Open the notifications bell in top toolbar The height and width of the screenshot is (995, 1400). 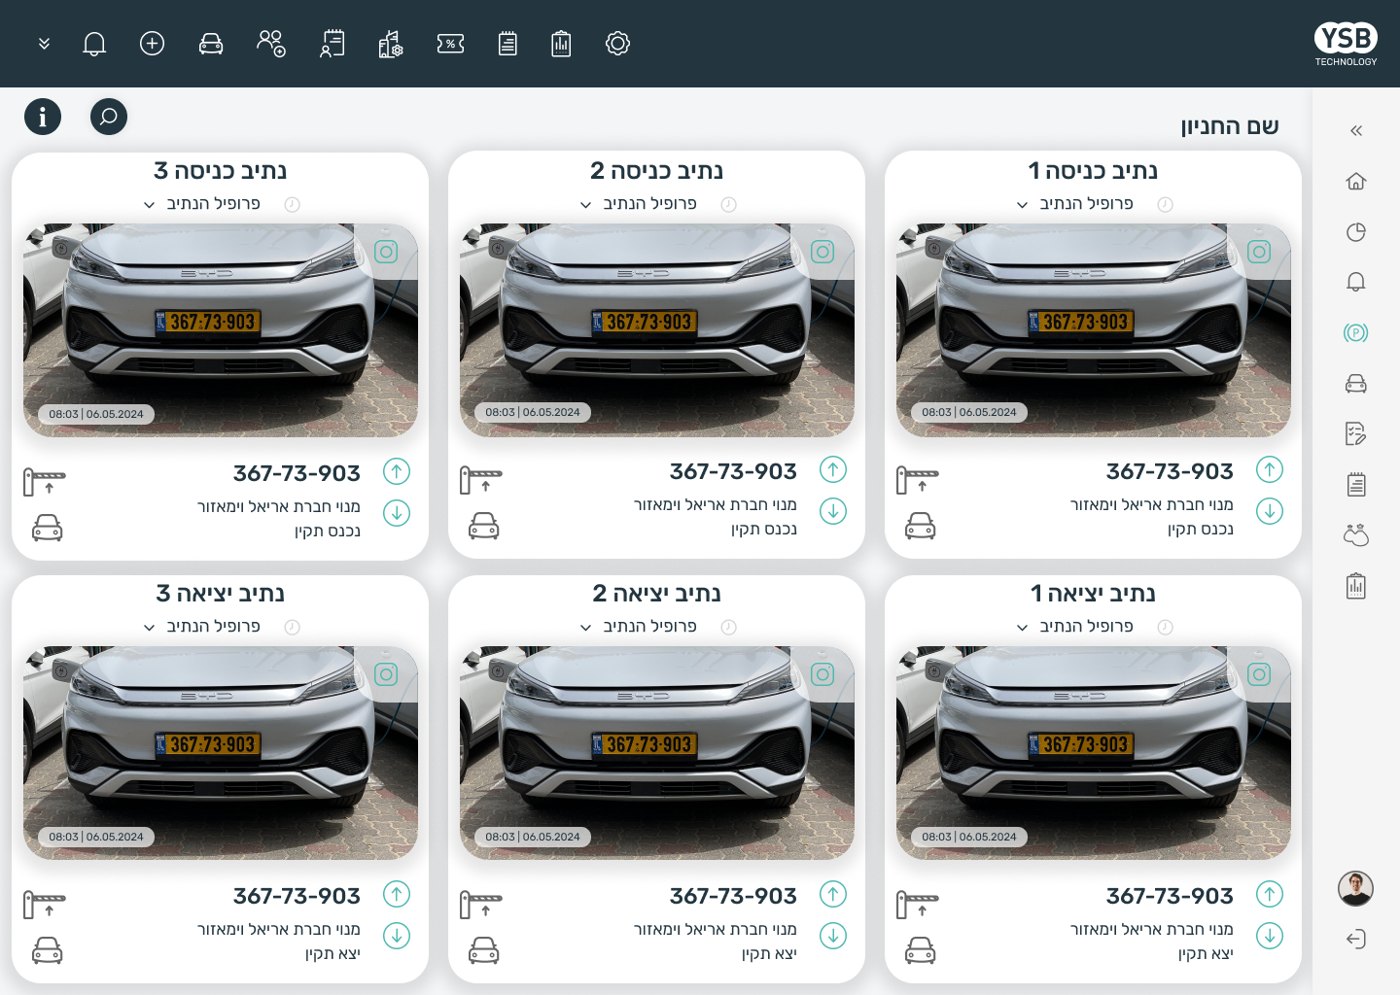pyautogui.click(x=94, y=44)
